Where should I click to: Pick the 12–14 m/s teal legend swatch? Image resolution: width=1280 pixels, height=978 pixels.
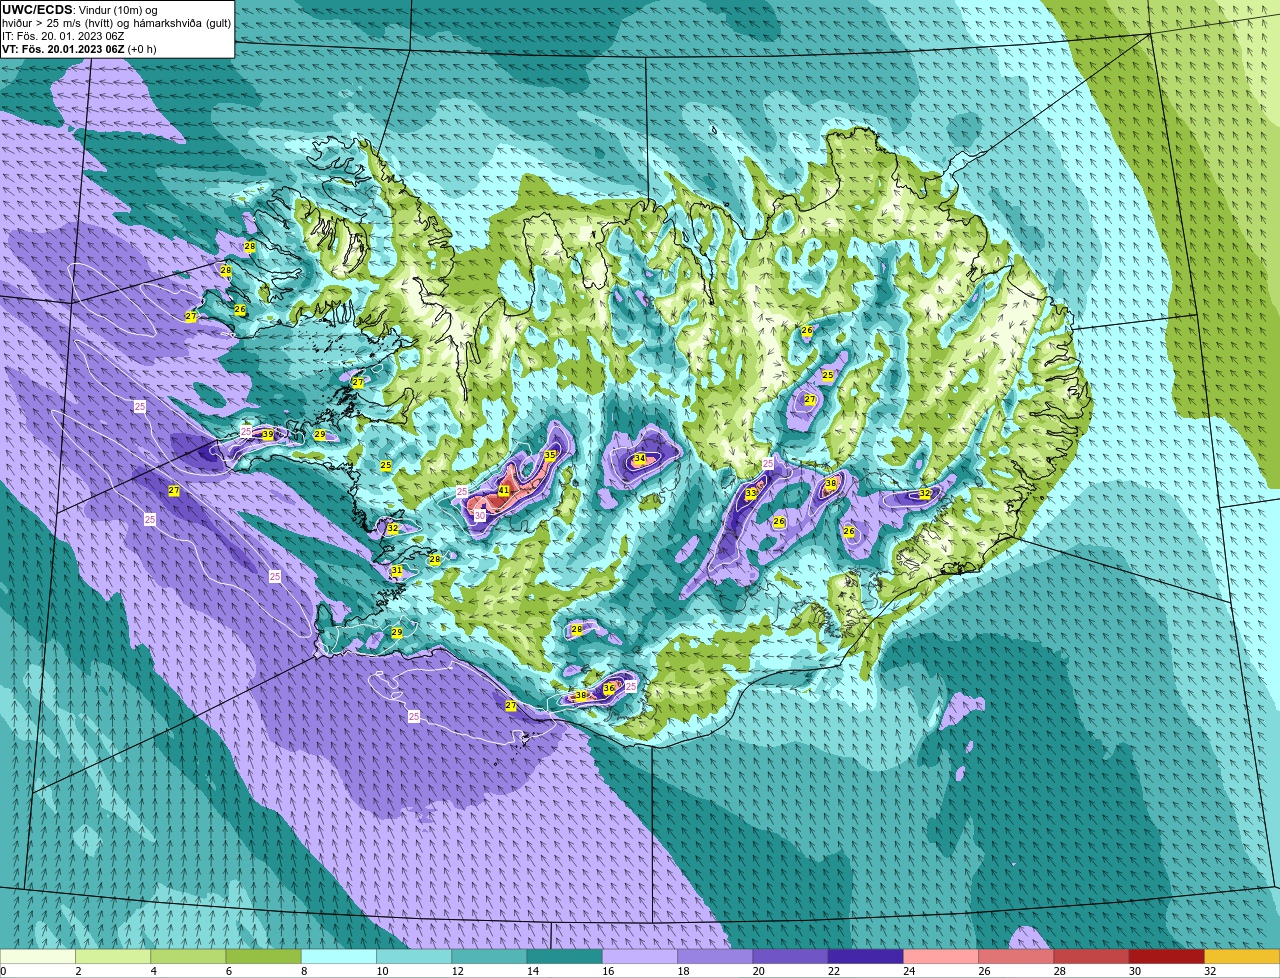pyautogui.click(x=489, y=956)
